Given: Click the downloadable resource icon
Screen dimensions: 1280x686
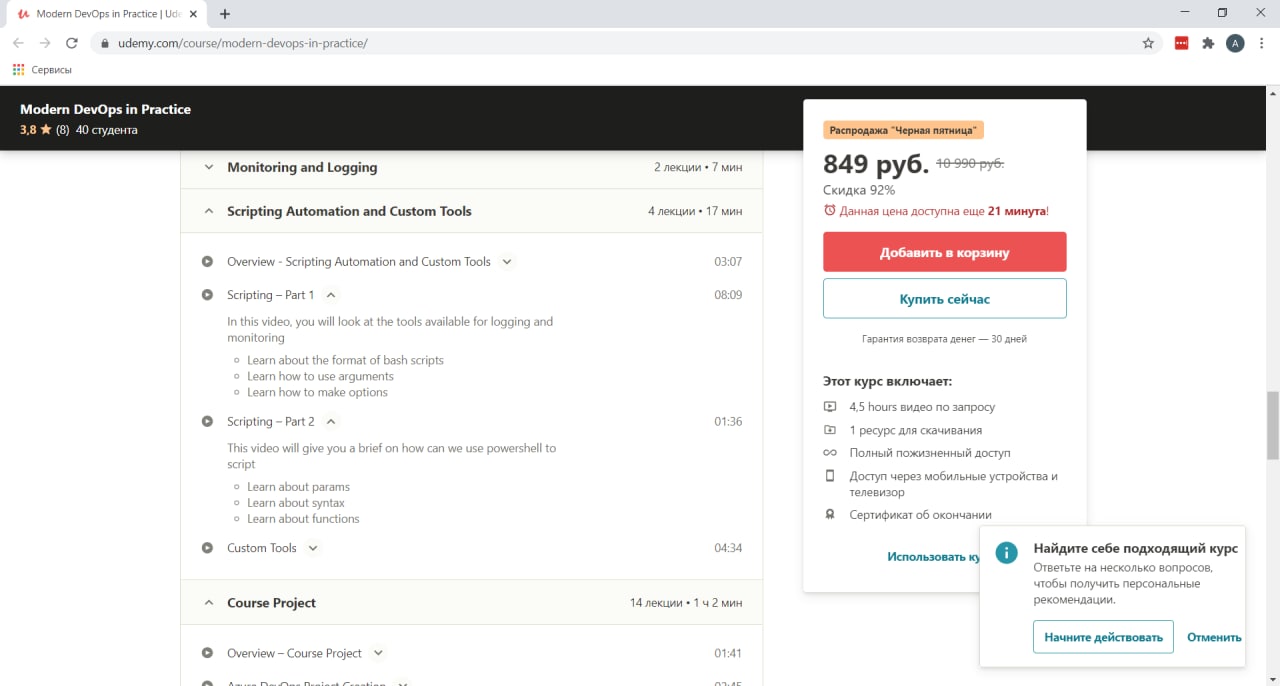Looking at the screenshot, I should tap(829, 430).
